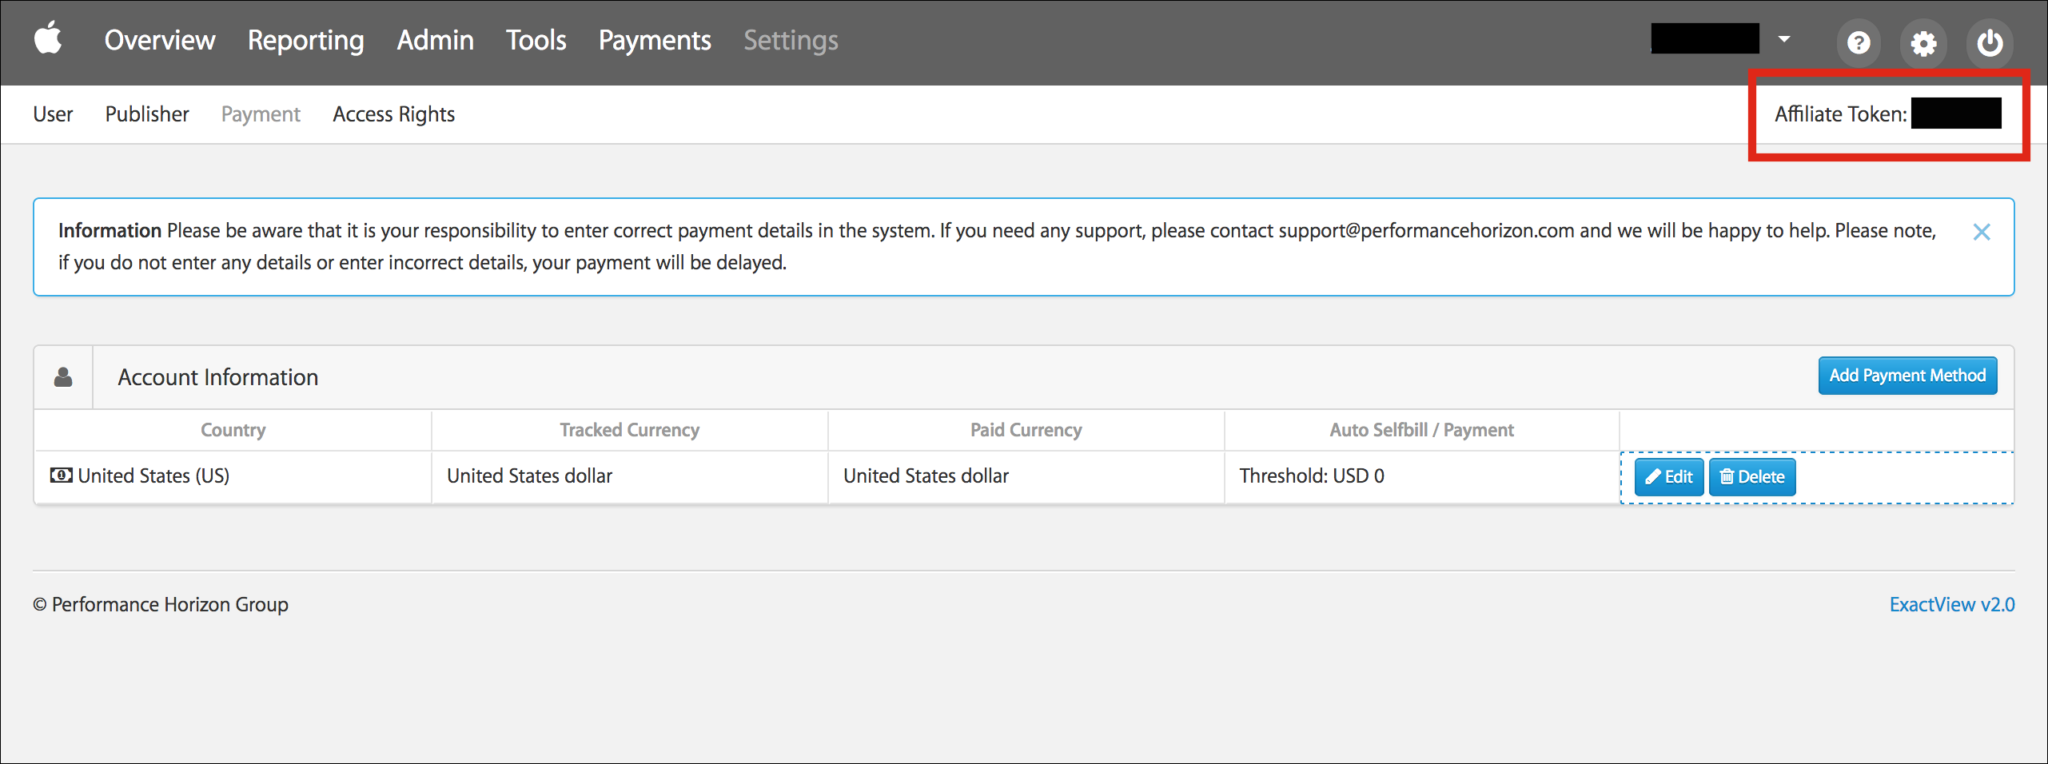Open the Tools menu
The height and width of the screenshot is (764, 2048).
pos(536,40)
